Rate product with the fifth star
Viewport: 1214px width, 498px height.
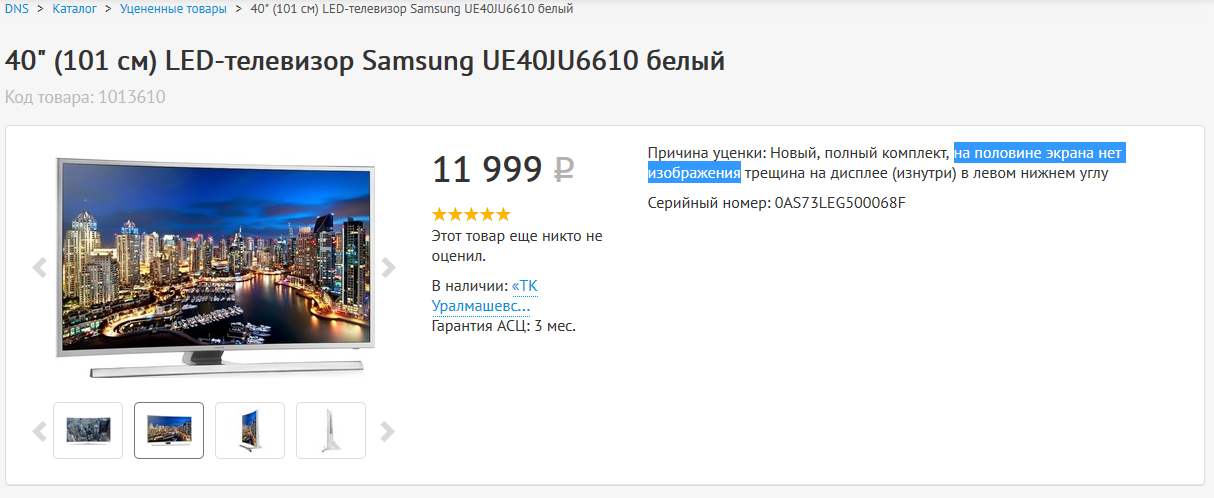(503, 214)
